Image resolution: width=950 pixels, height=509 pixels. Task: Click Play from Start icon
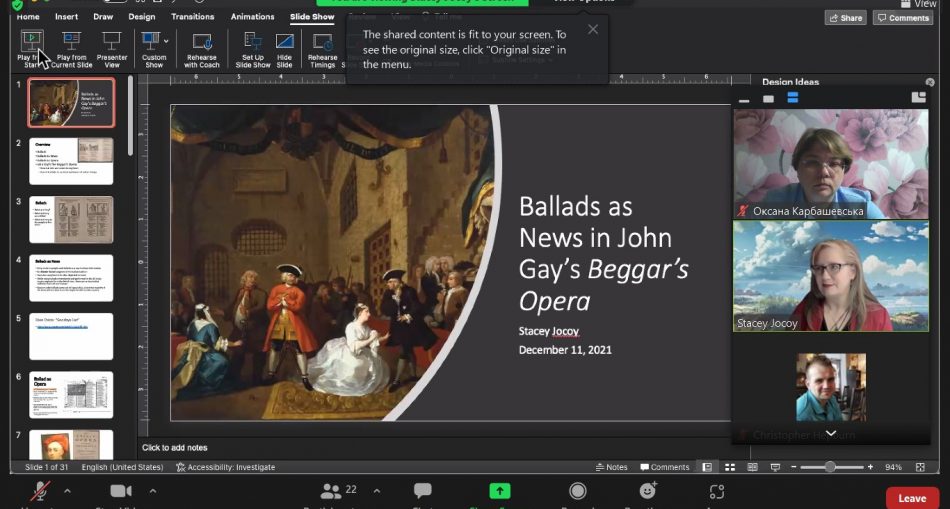pos(31,40)
